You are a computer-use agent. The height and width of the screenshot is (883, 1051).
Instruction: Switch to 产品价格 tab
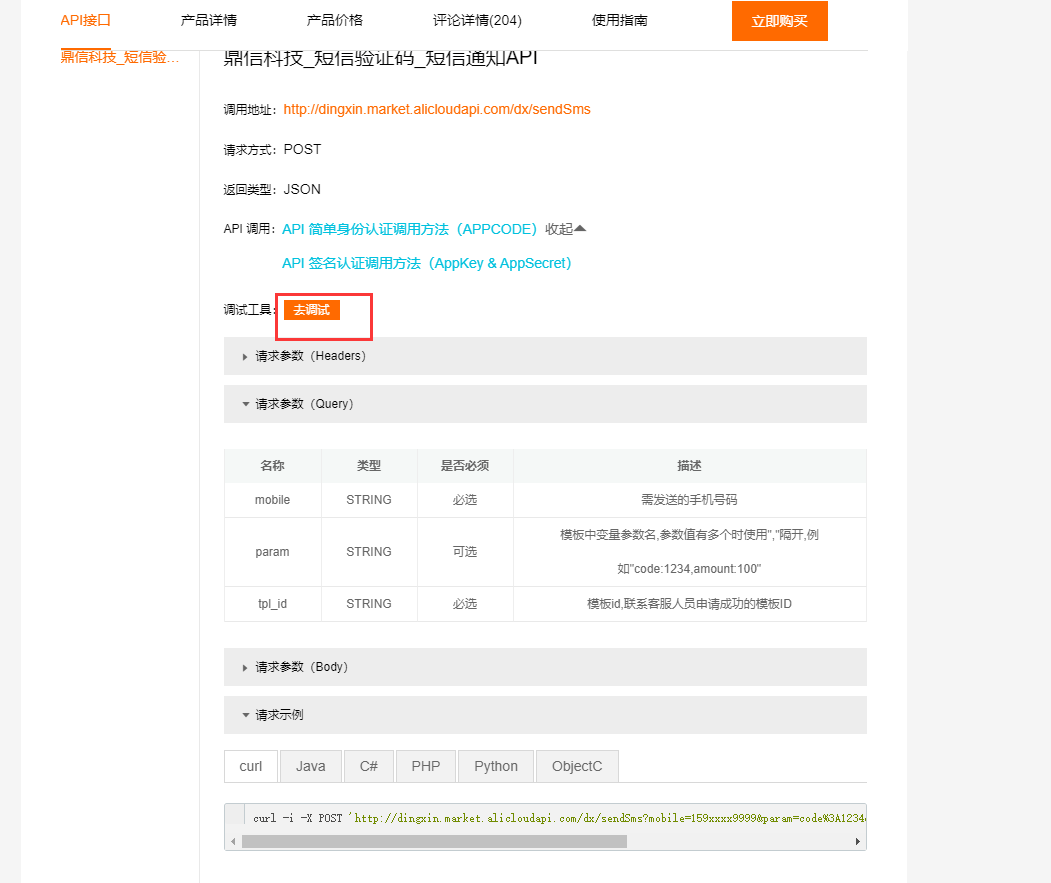point(334,20)
